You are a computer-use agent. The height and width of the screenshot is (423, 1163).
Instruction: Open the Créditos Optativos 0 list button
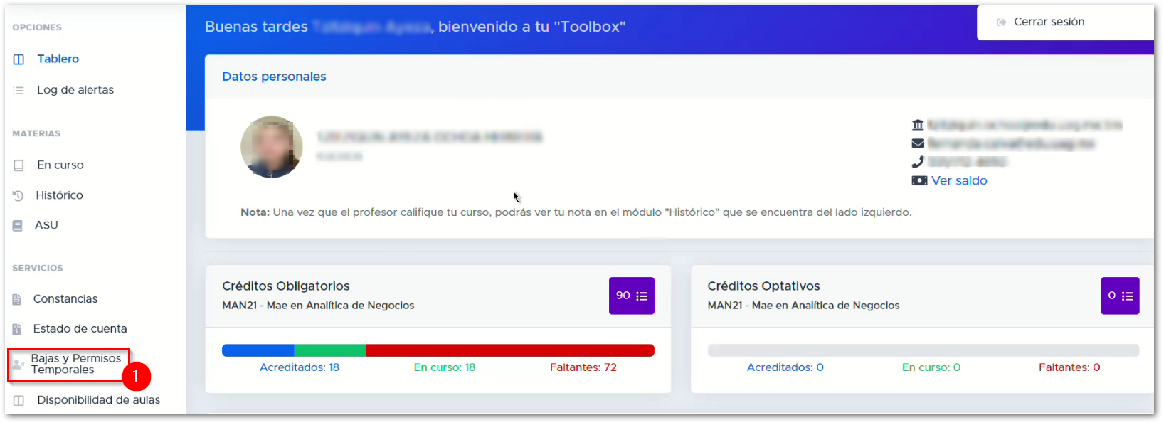click(1120, 295)
